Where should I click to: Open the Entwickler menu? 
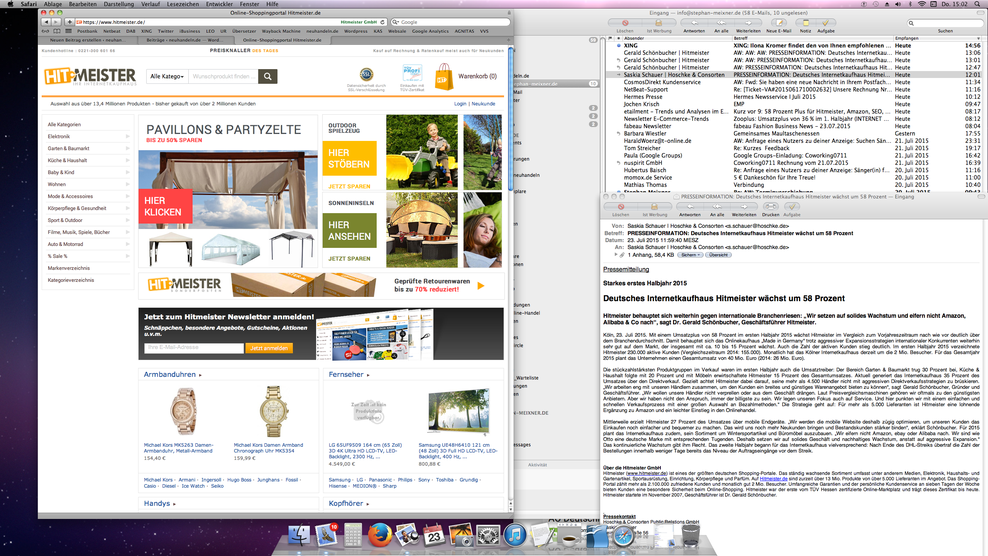point(219,4)
